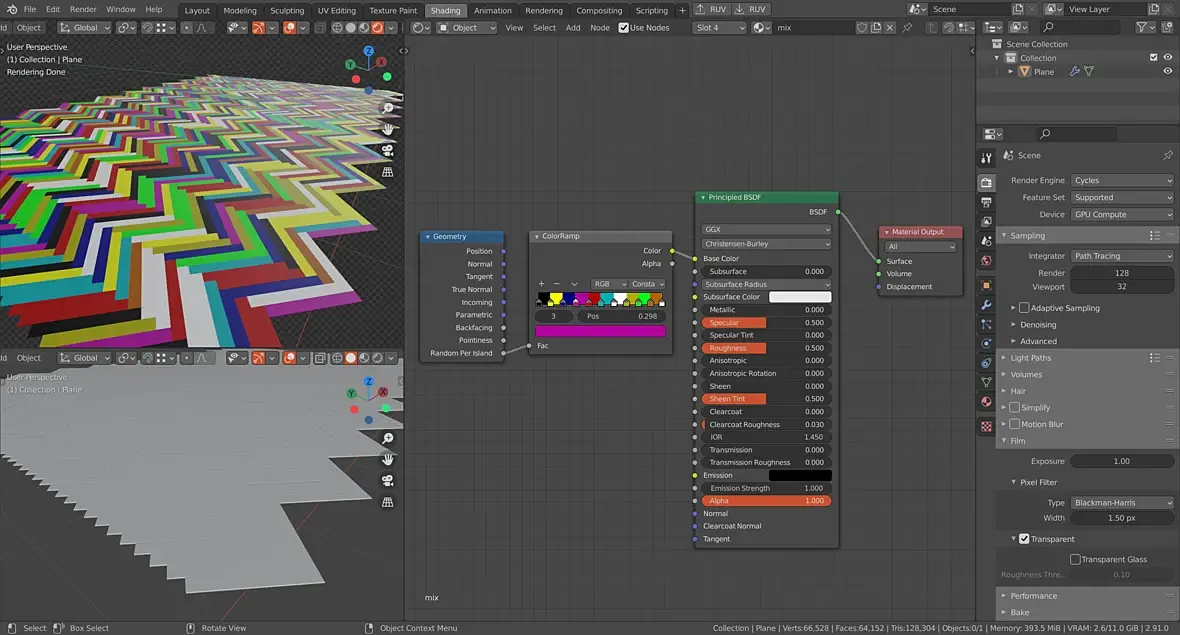The image size is (1180, 635).
Task: Open the node editor Add menu
Action: point(573,28)
